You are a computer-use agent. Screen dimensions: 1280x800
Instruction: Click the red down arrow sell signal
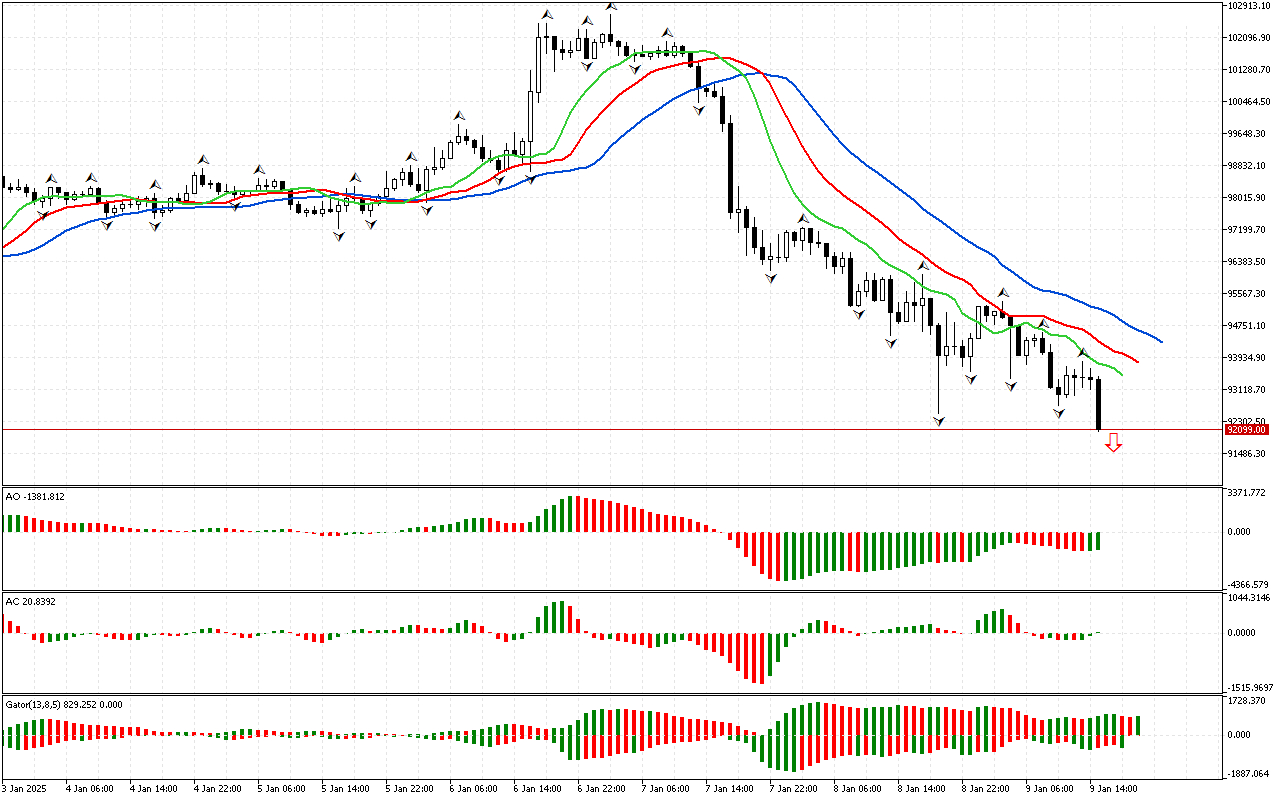point(1113,443)
